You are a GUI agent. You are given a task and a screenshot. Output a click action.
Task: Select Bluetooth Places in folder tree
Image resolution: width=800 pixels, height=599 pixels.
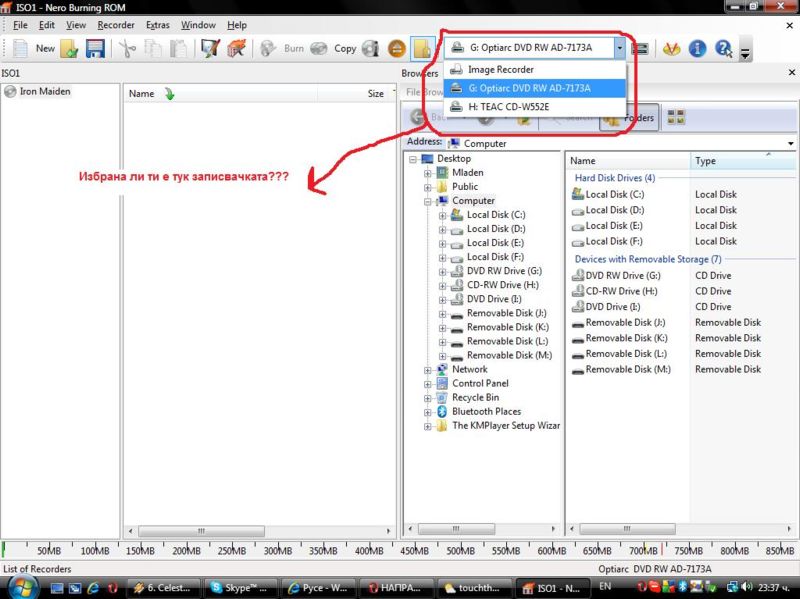tap(486, 411)
